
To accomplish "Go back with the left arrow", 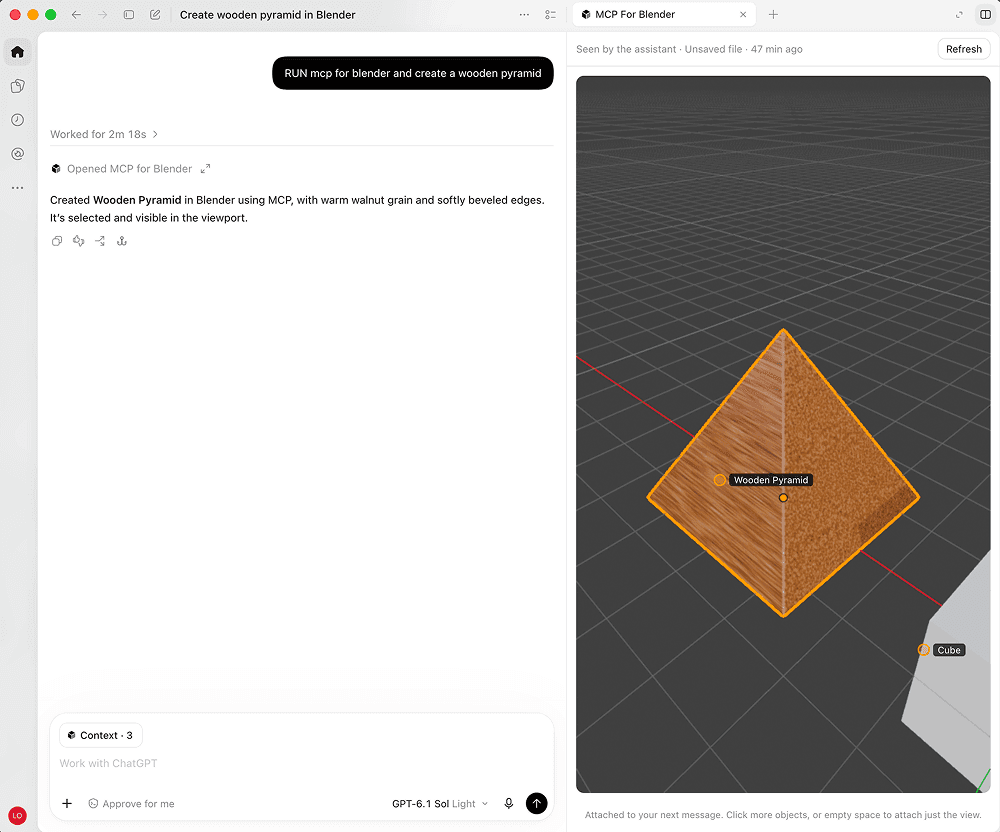I will click(76, 15).
